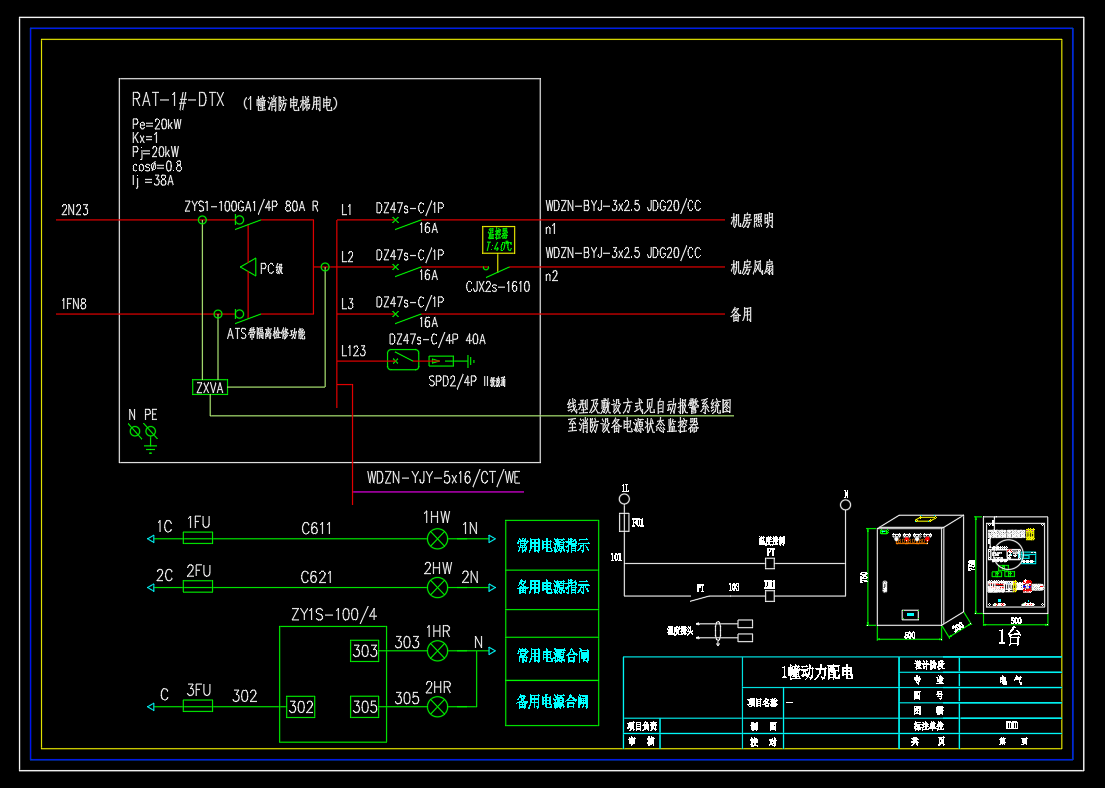Viewport: 1105px width, 788px height.
Task: Click the L2 circuit breaker switch symbol
Action: pyautogui.click(x=407, y=269)
